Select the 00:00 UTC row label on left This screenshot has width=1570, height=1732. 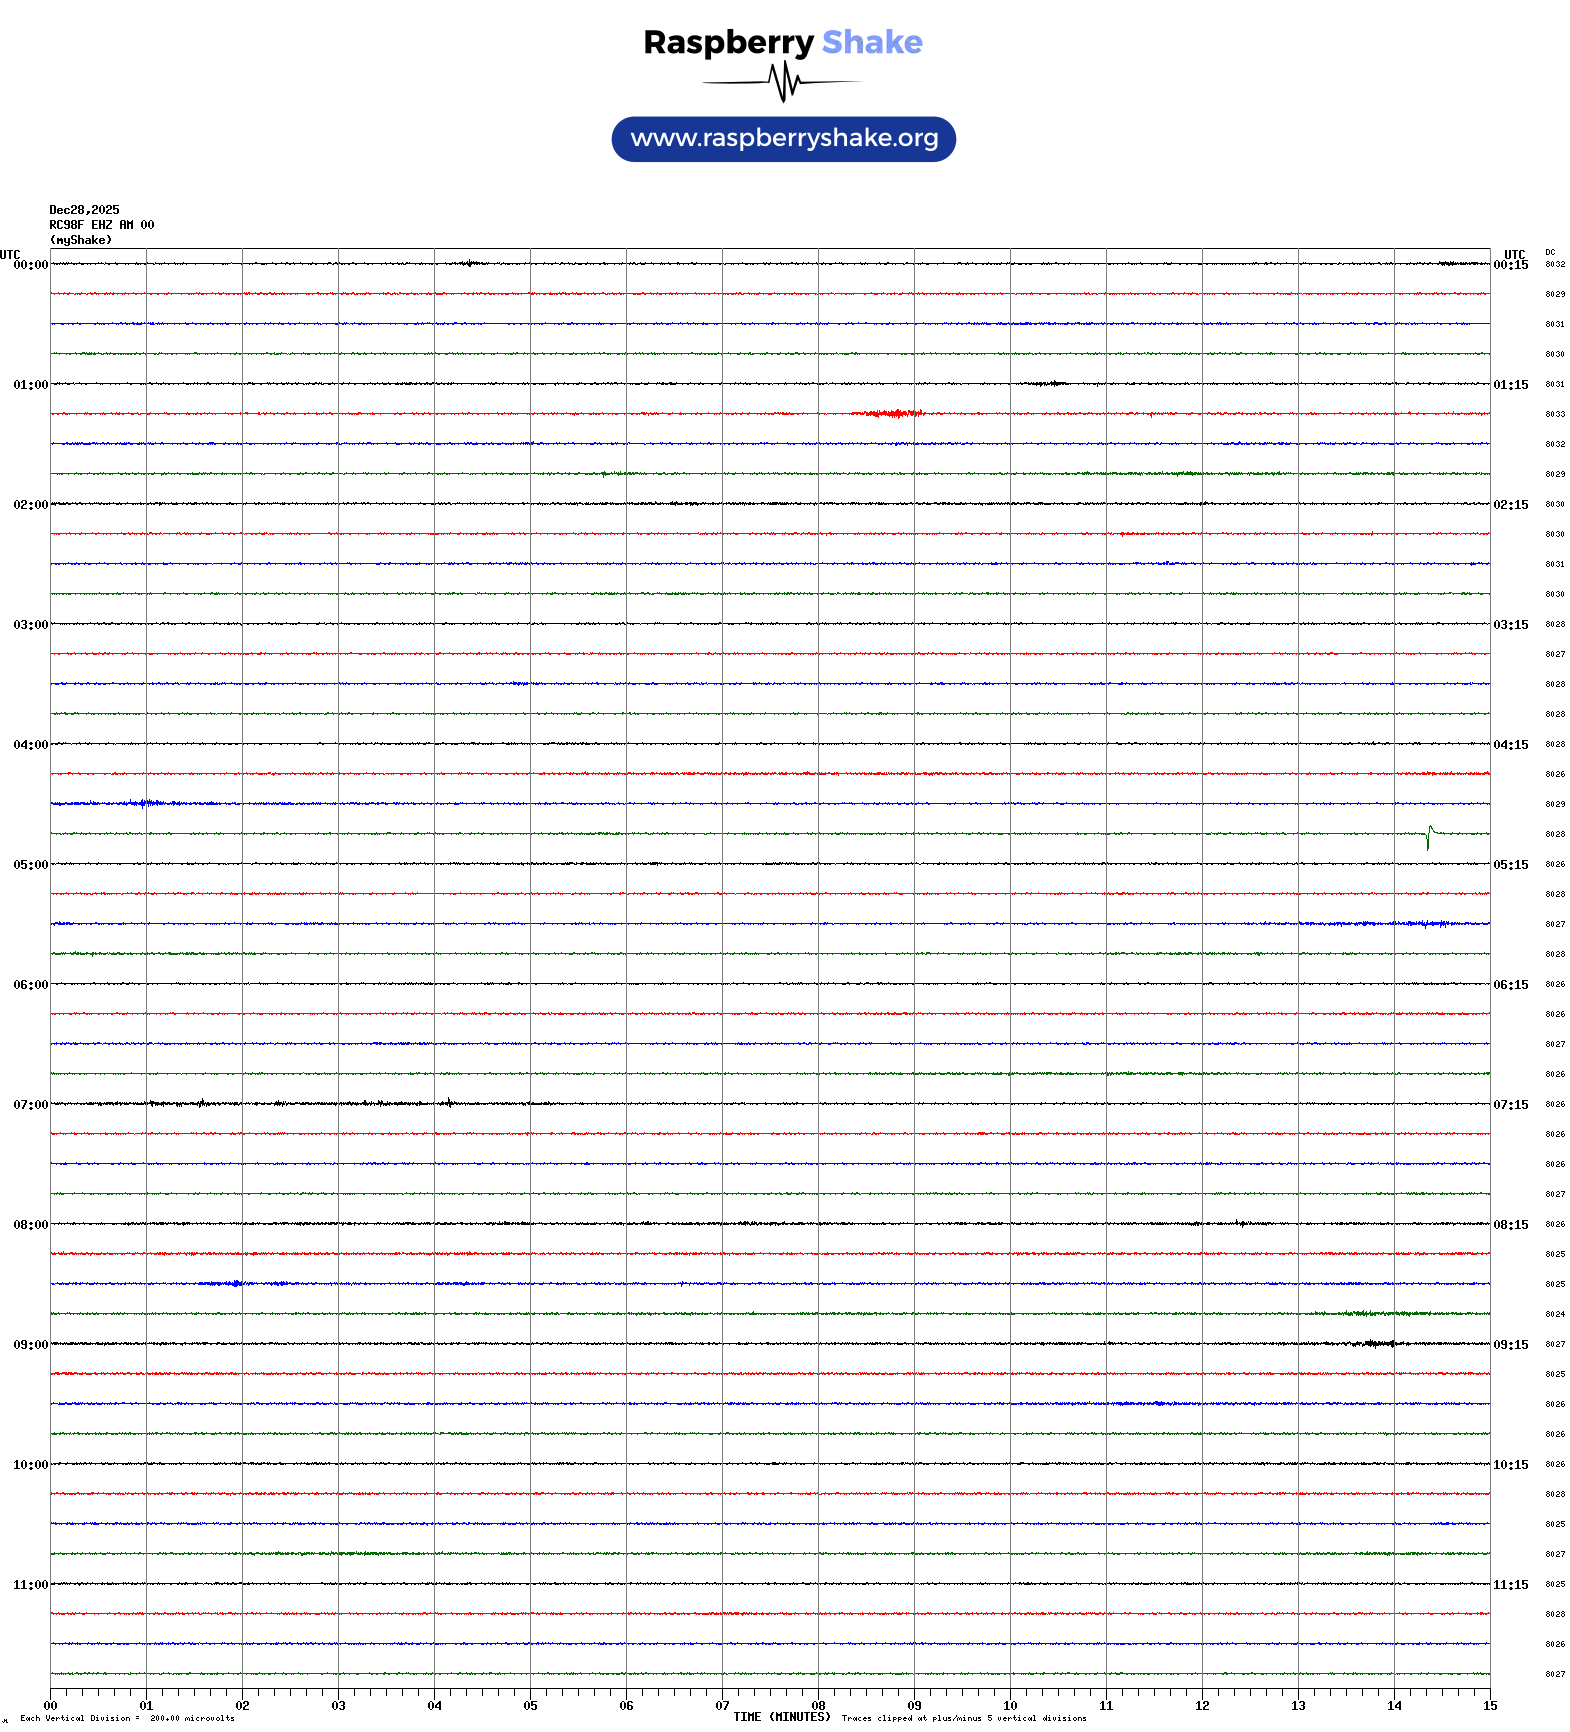pos(30,265)
